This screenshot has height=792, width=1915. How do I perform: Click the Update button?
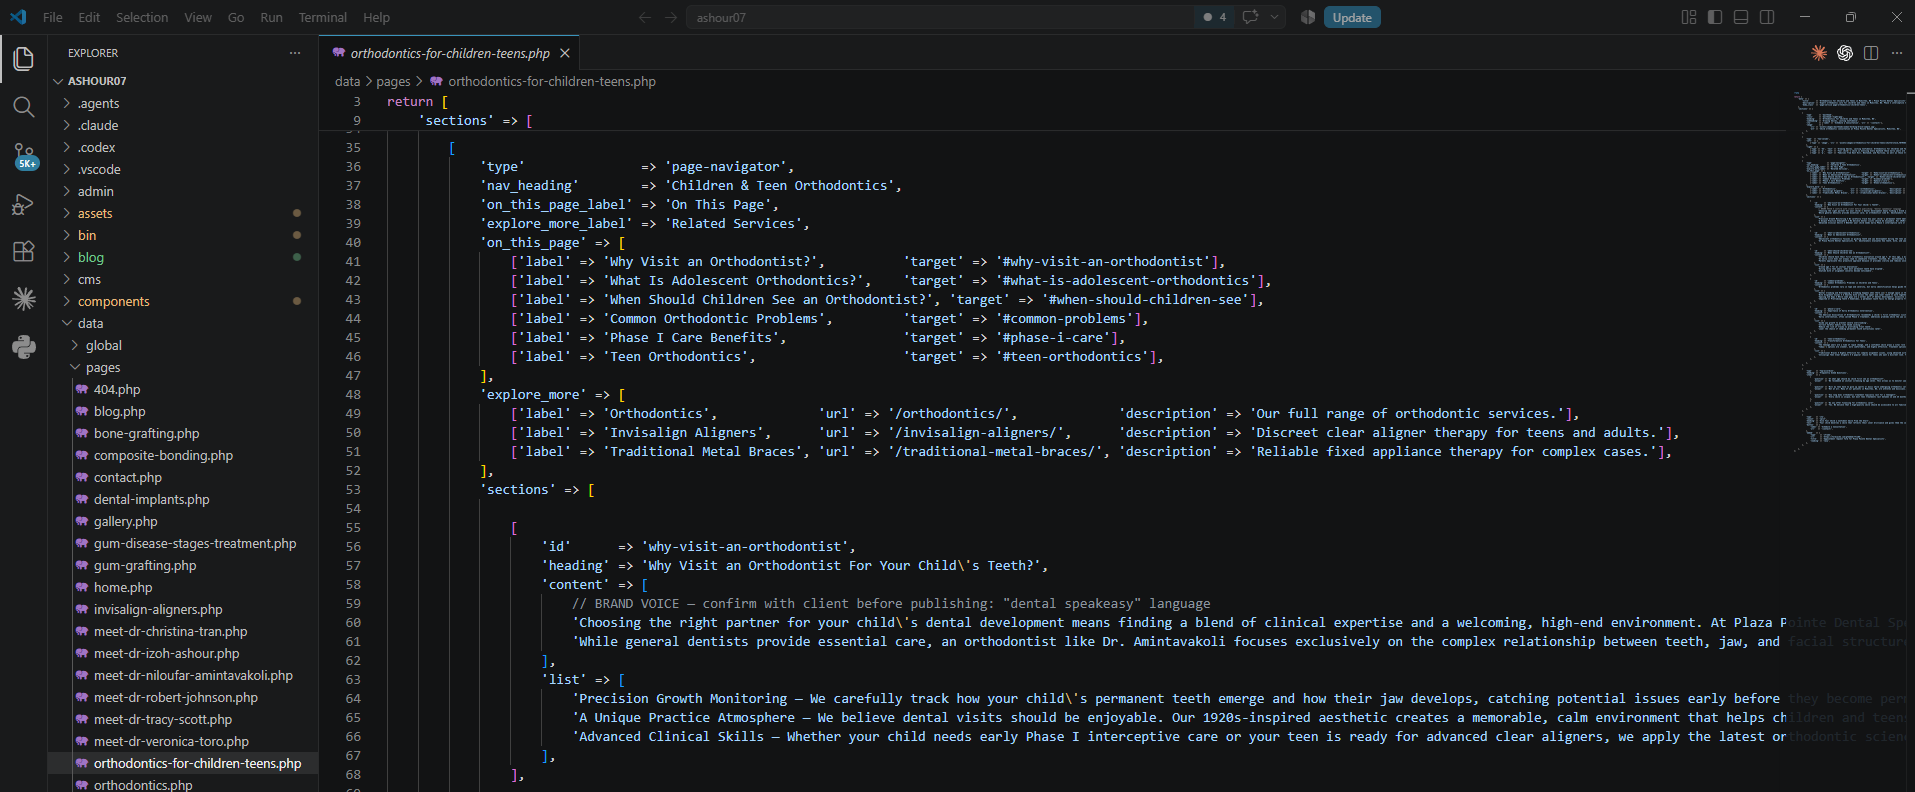click(1352, 17)
